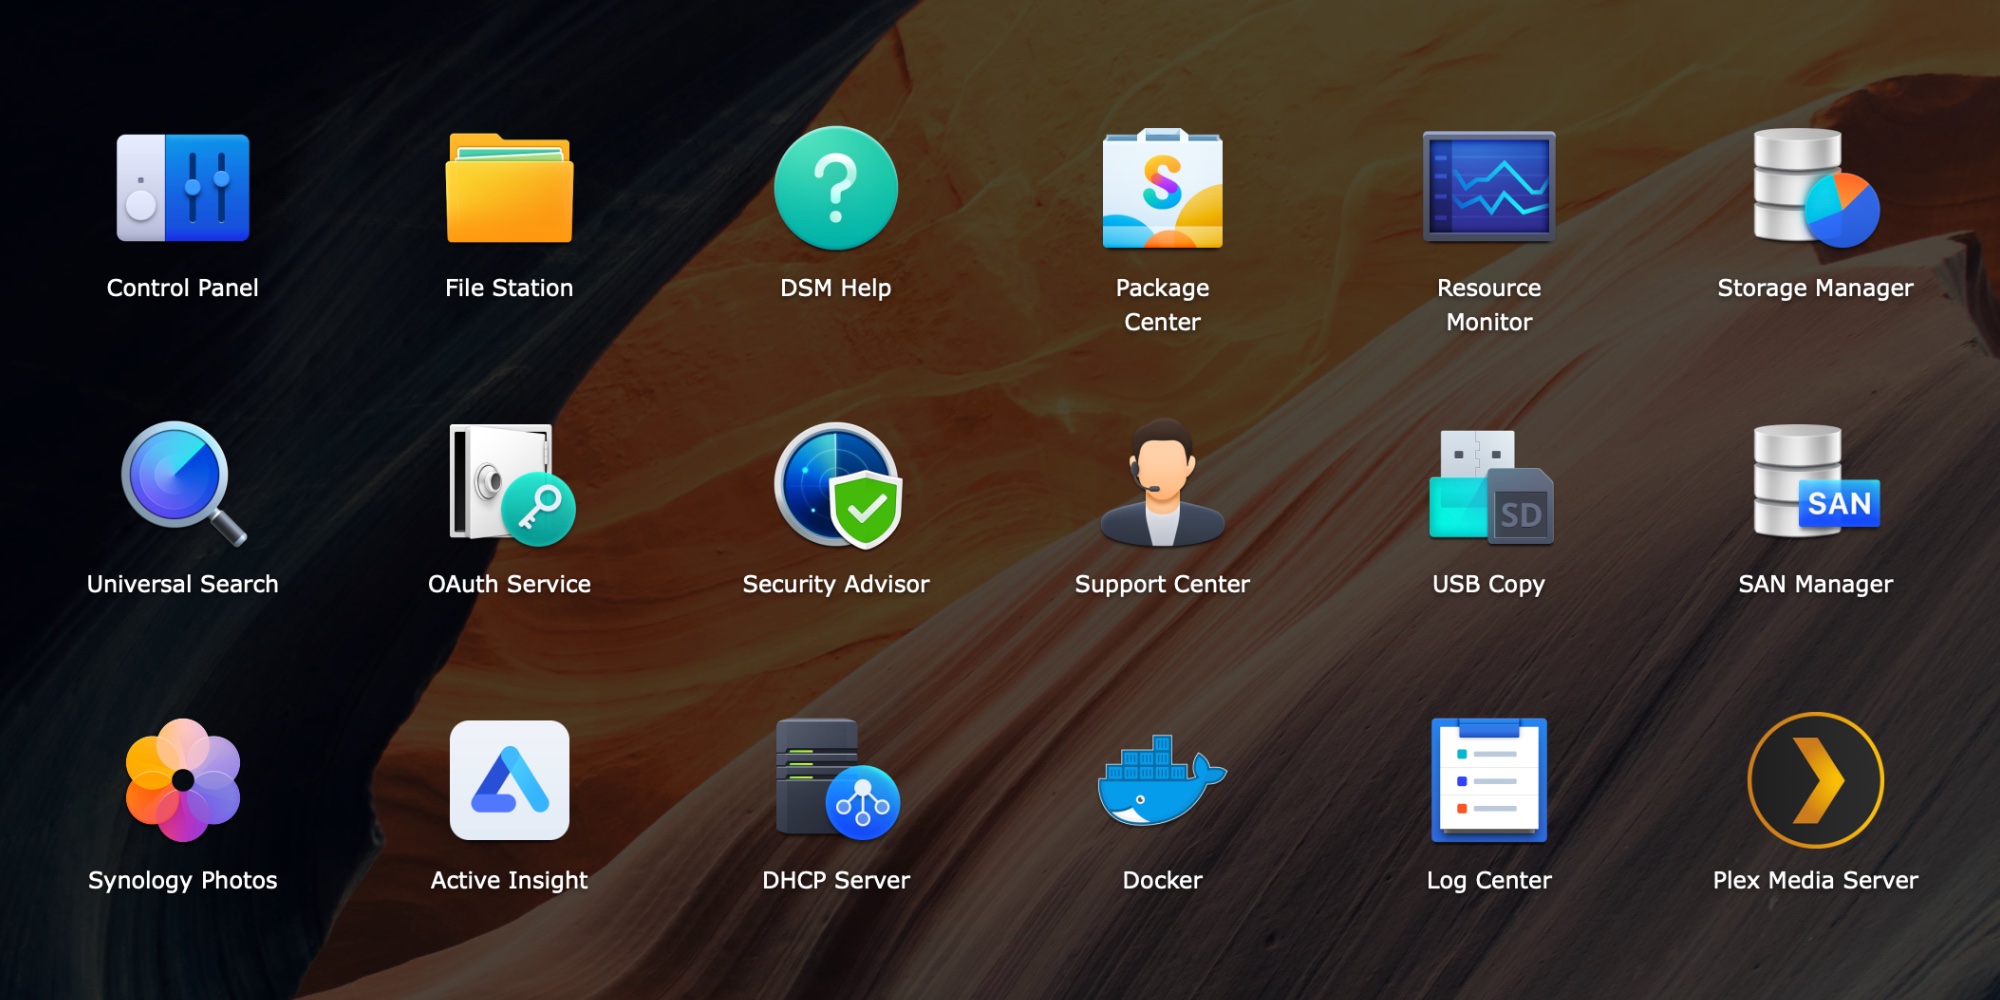Screen dimensions: 2000x1000
Task: Launch File Station folder icon
Action: point(509,188)
